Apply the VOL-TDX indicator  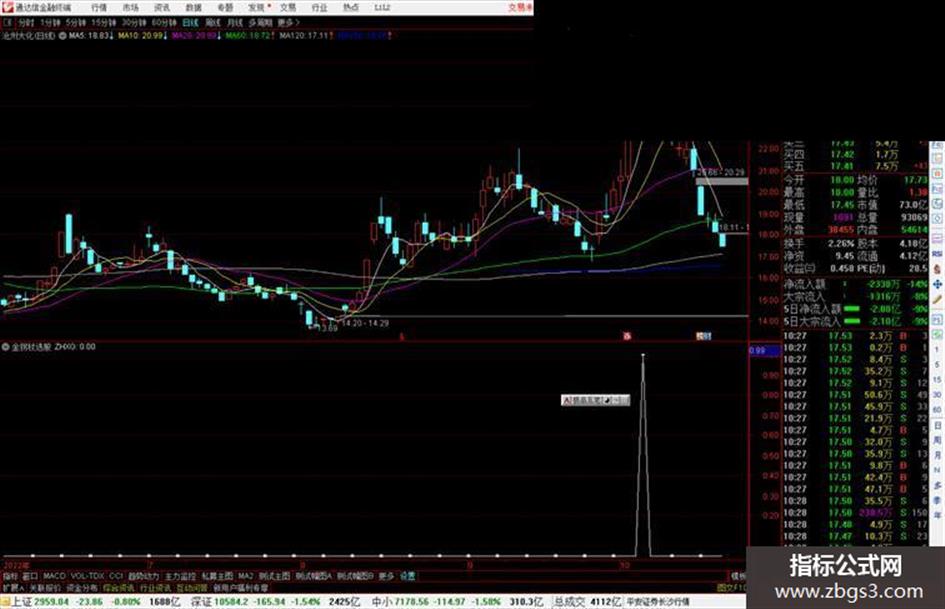tap(87, 576)
